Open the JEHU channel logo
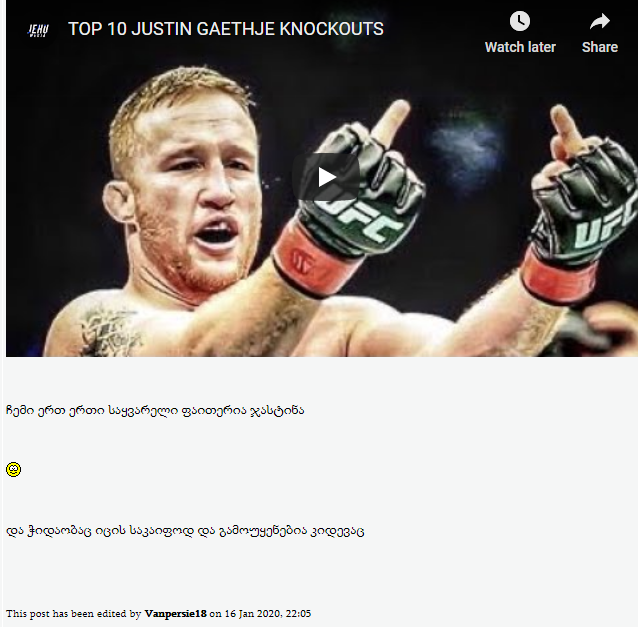This screenshot has height=628, width=638. click(x=38, y=30)
